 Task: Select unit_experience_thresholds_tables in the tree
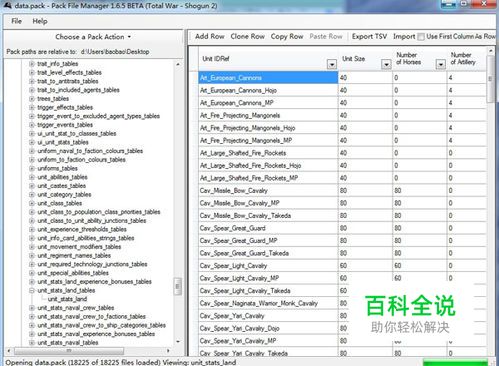click(x=82, y=229)
